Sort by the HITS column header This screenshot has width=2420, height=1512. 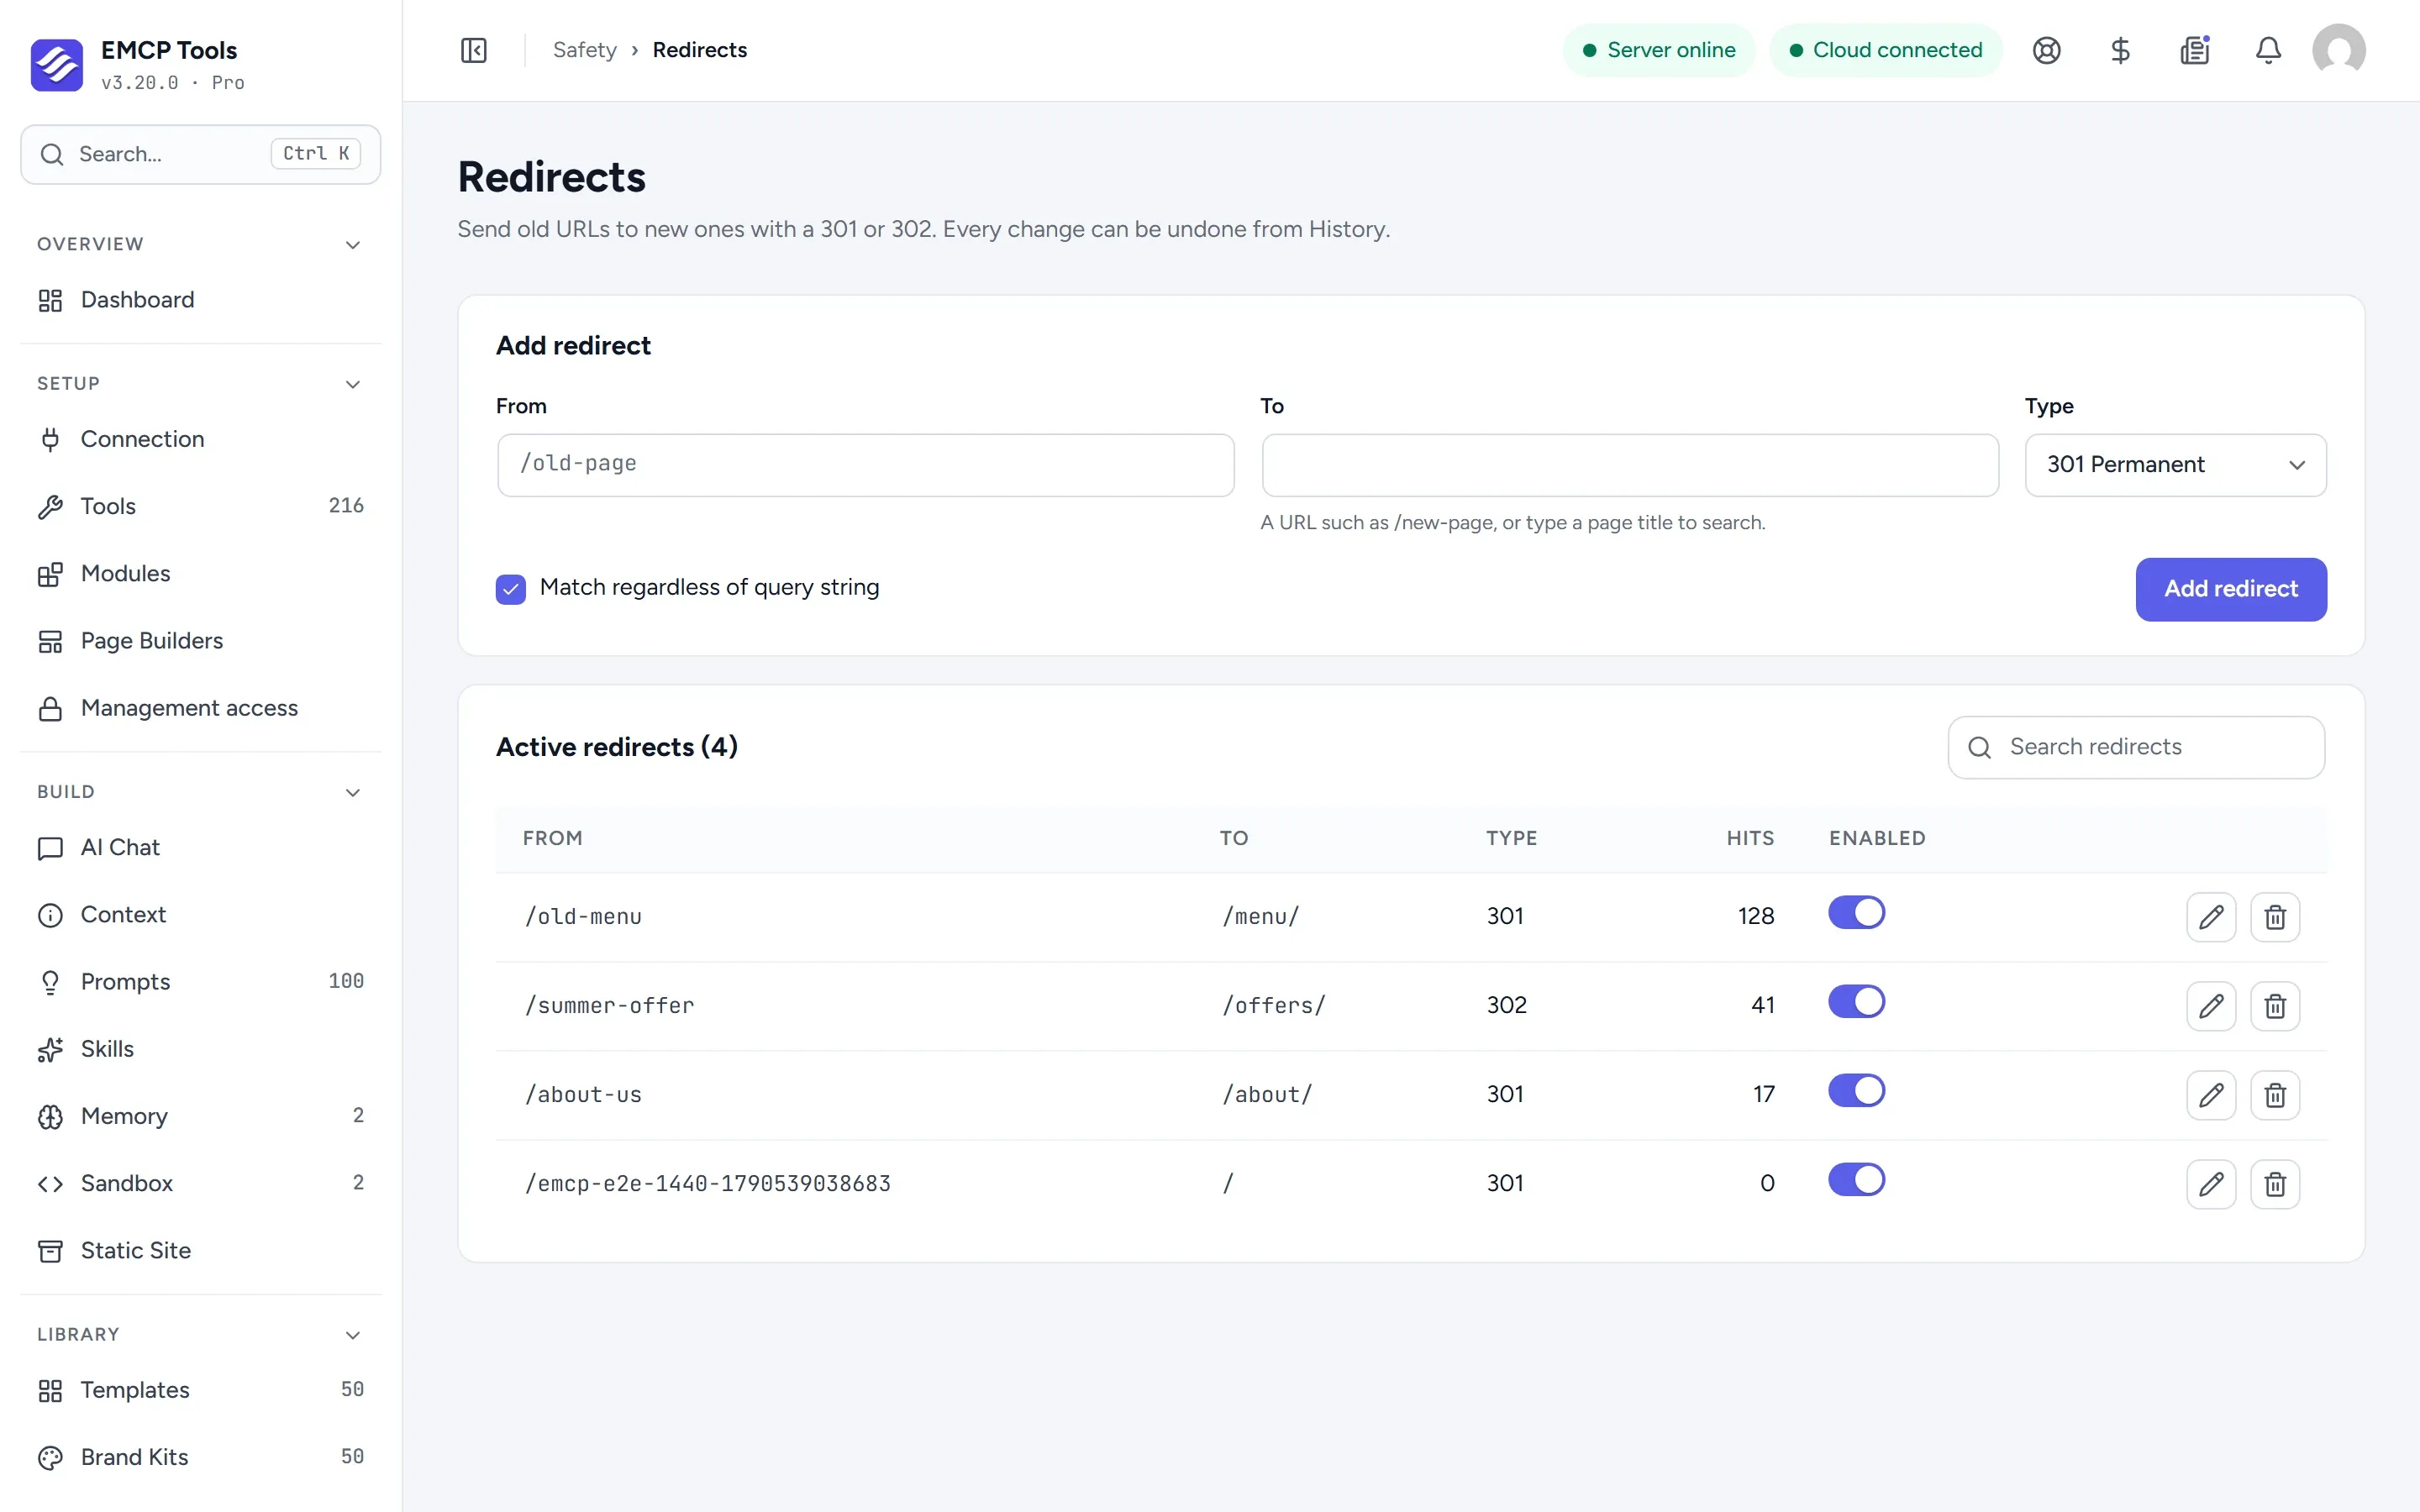[x=1750, y=838]
